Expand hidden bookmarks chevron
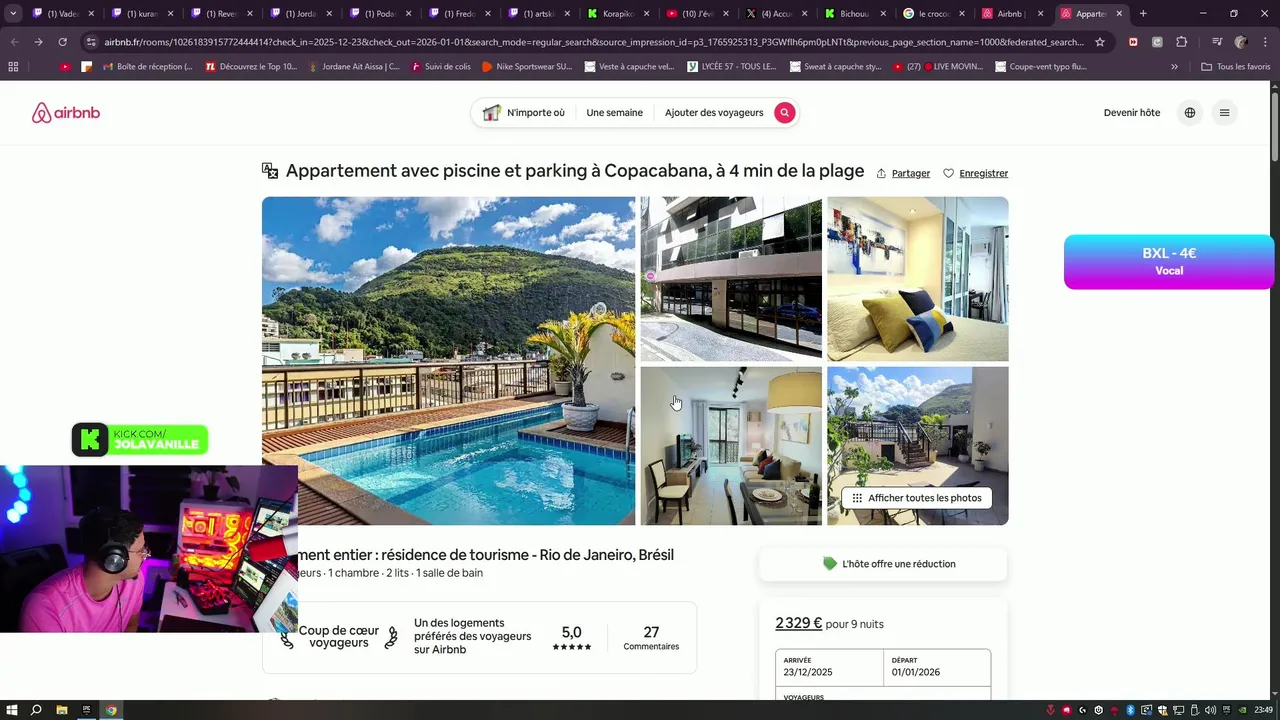 coord(1174,66)
